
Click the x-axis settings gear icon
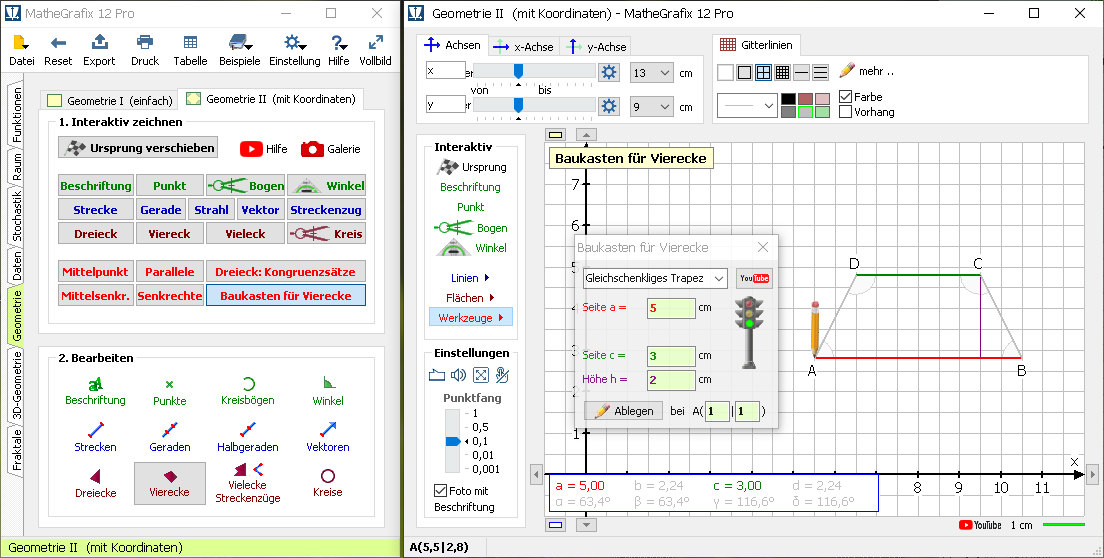click(x=608, y=72)
